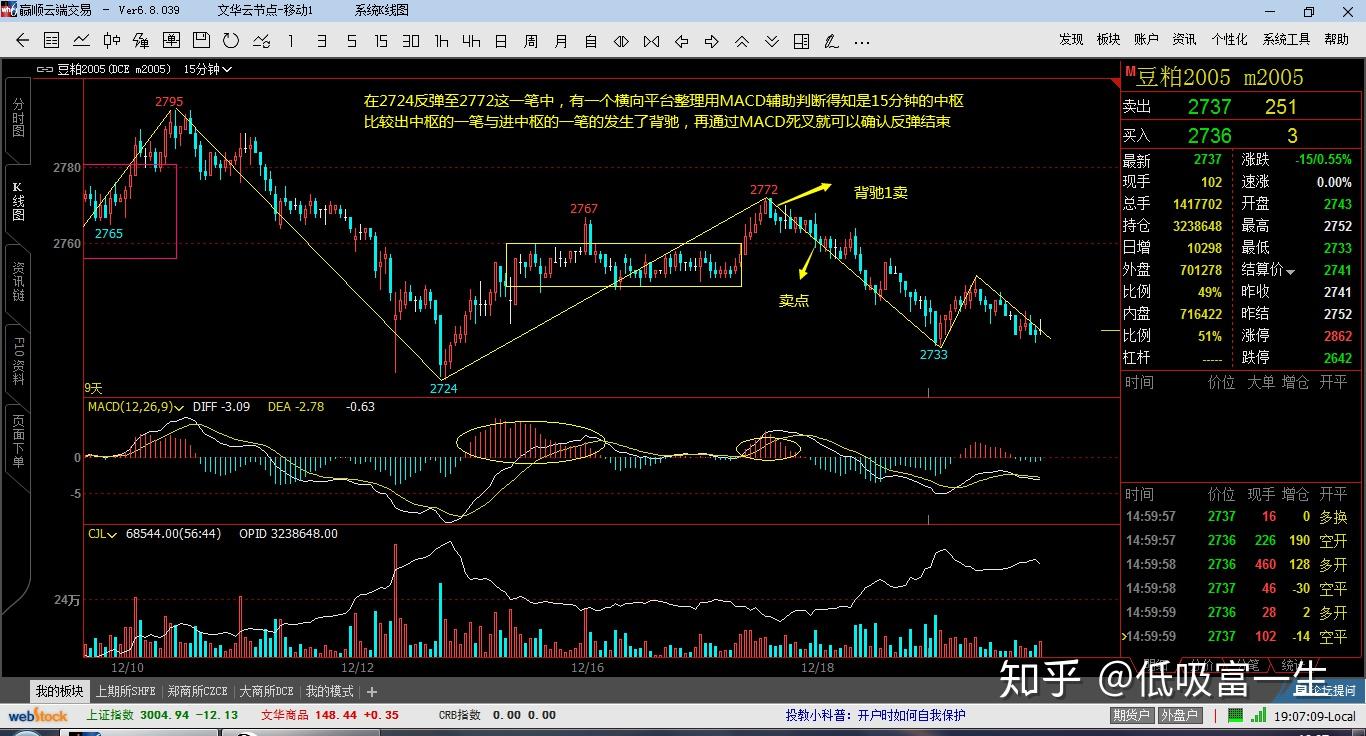
Task: Open the 资讯链 side tab
Action: pos(18,282)
